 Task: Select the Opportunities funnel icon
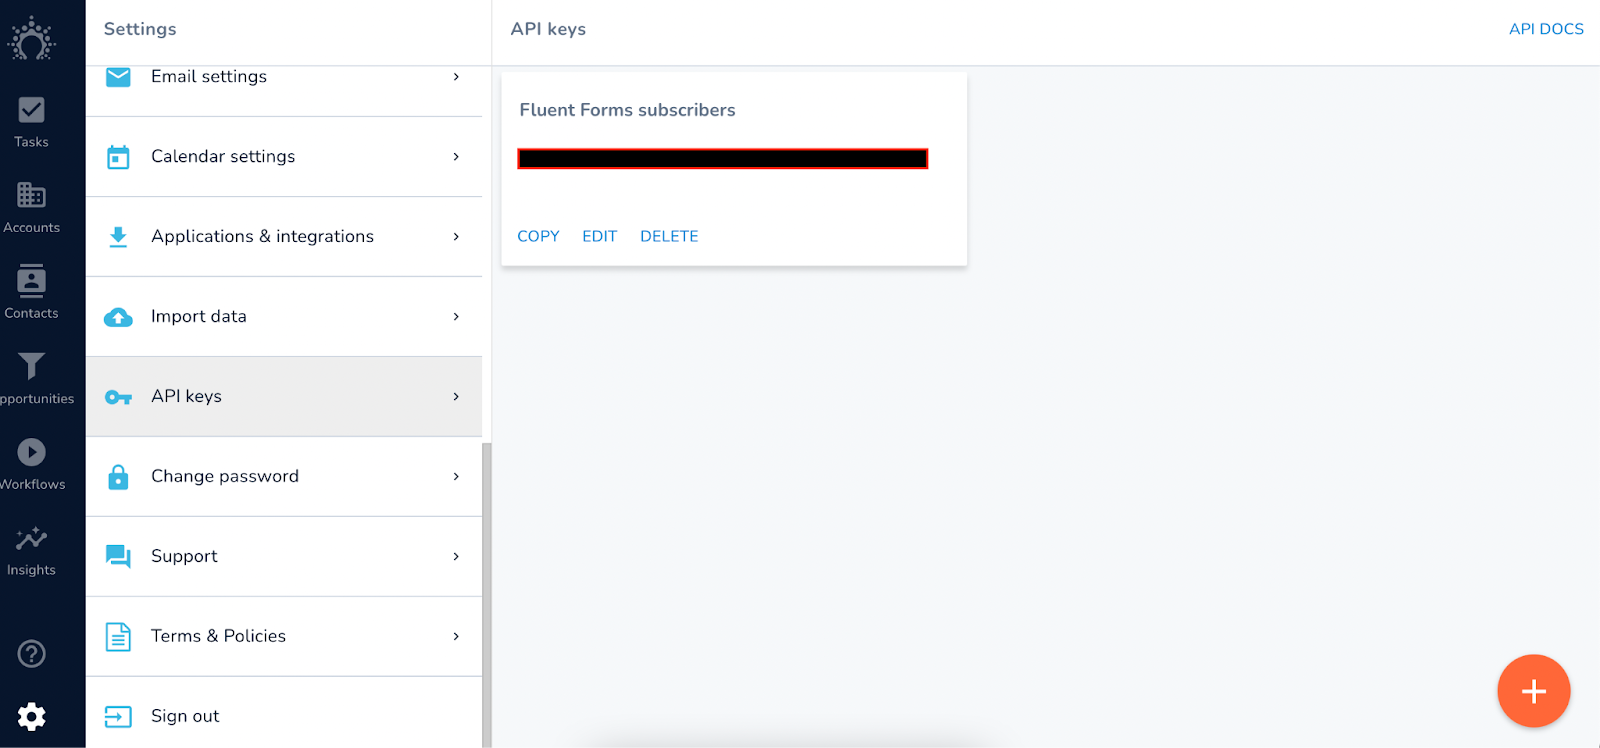coord(31,366)
